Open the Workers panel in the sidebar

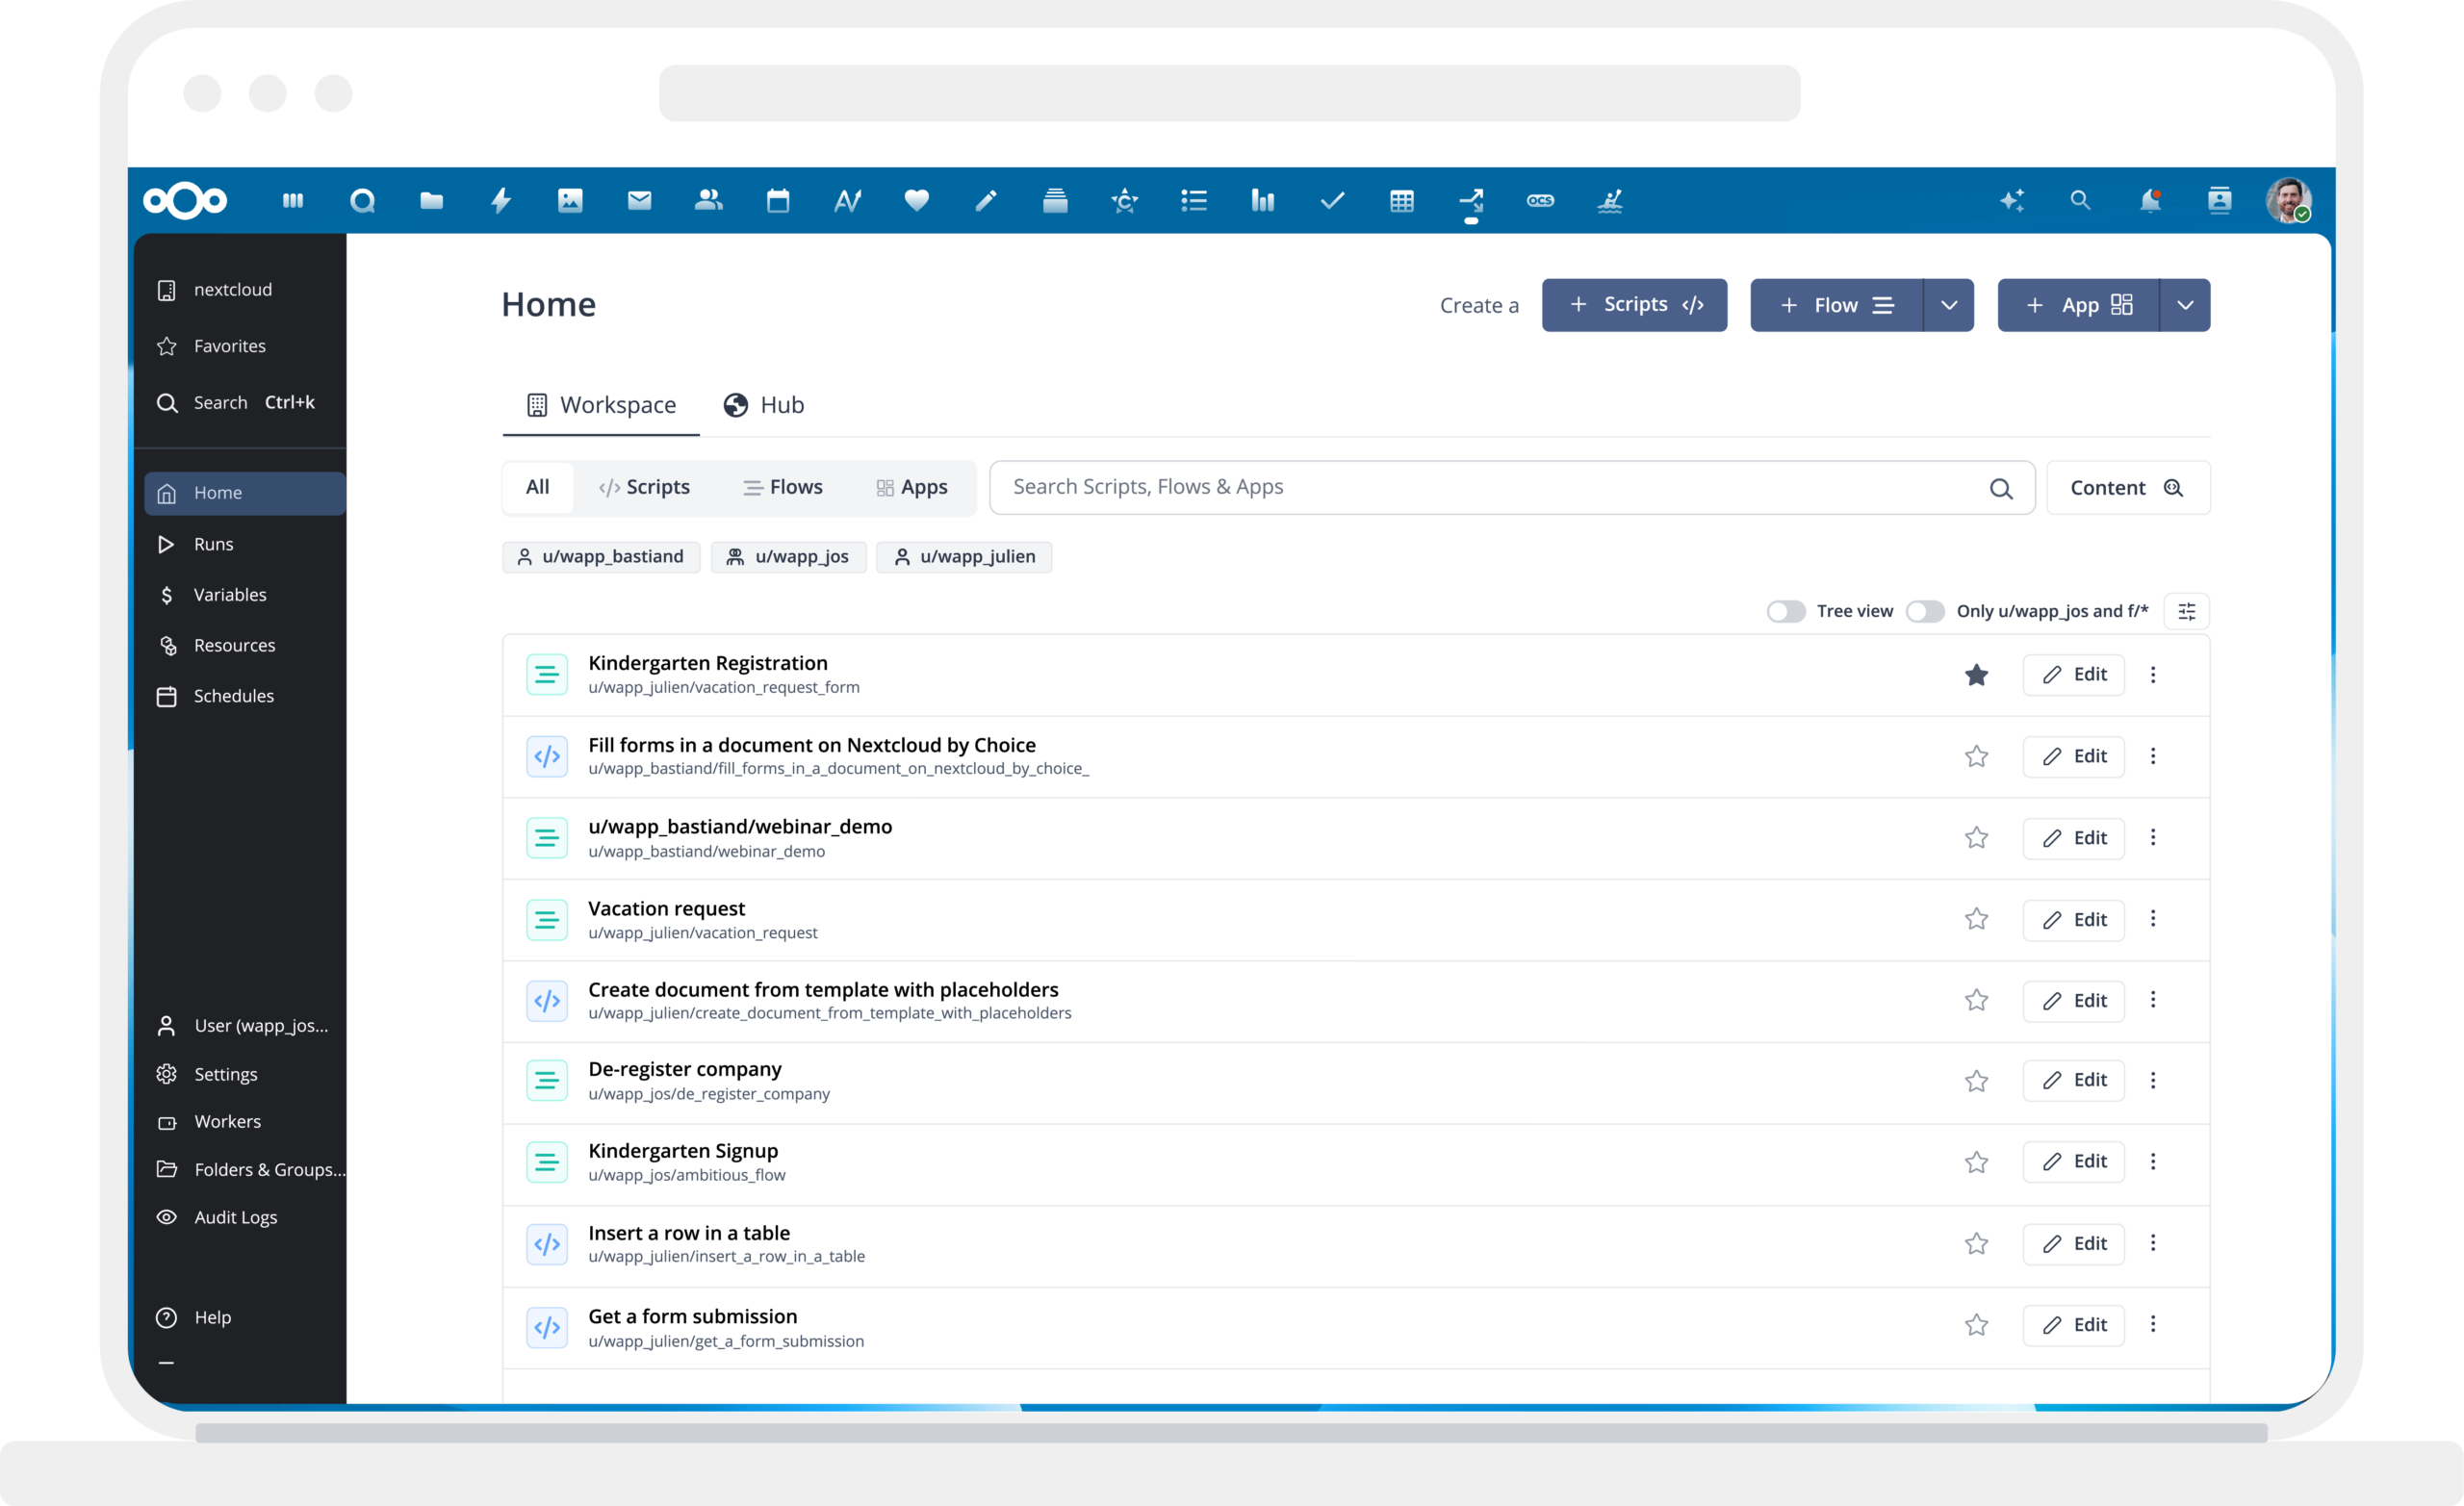coord(227,1121)
